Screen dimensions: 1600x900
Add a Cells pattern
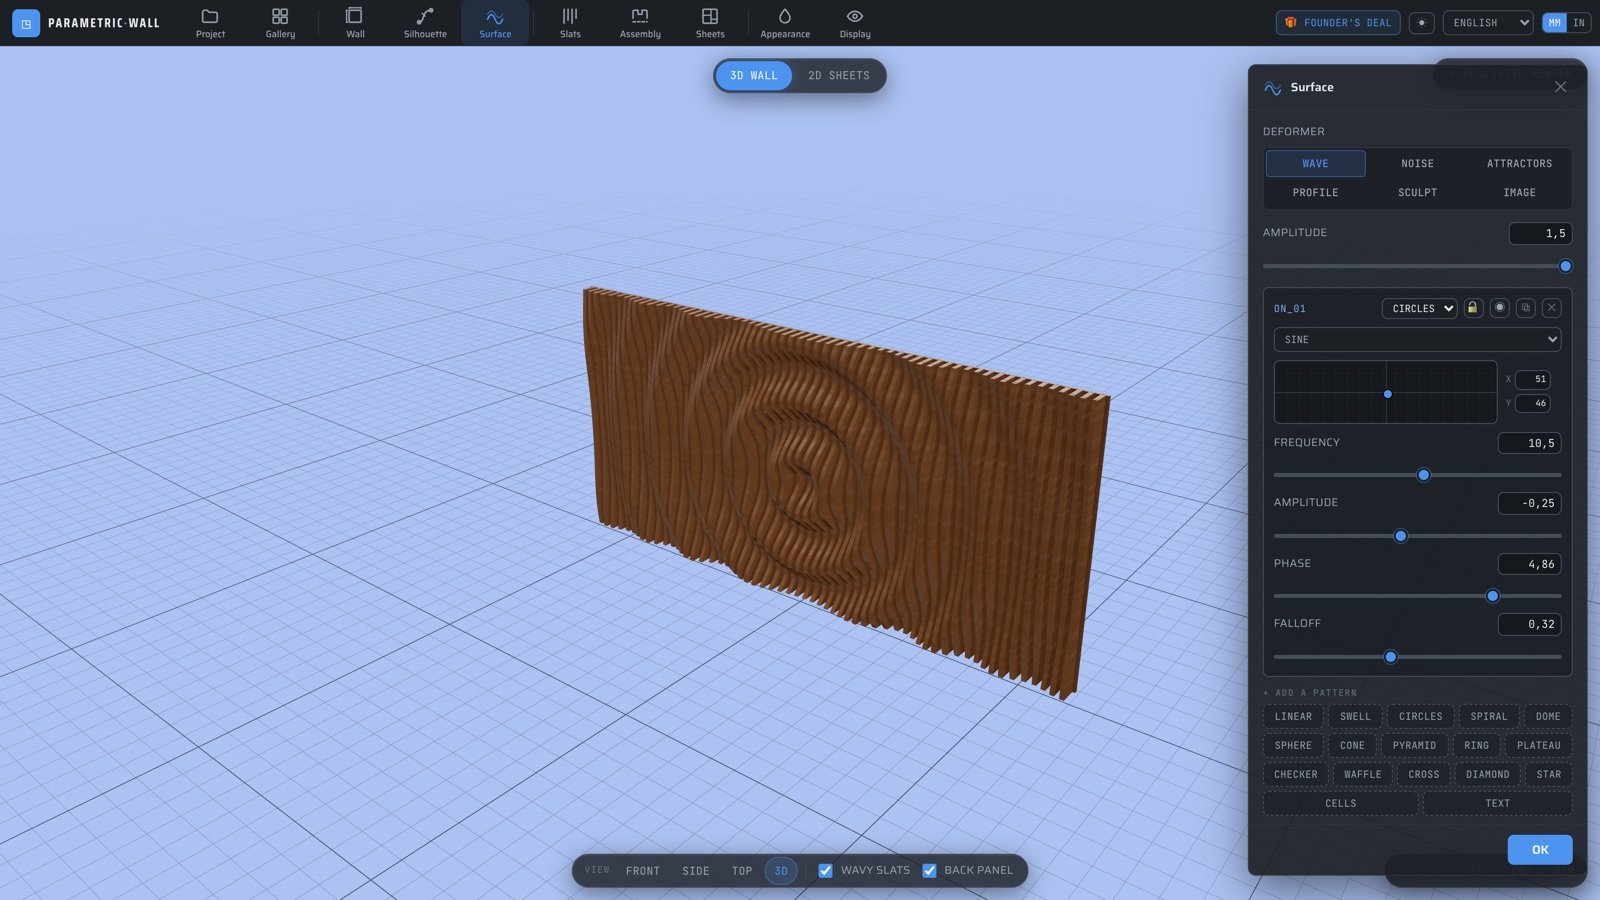(x=1341, y=803)
